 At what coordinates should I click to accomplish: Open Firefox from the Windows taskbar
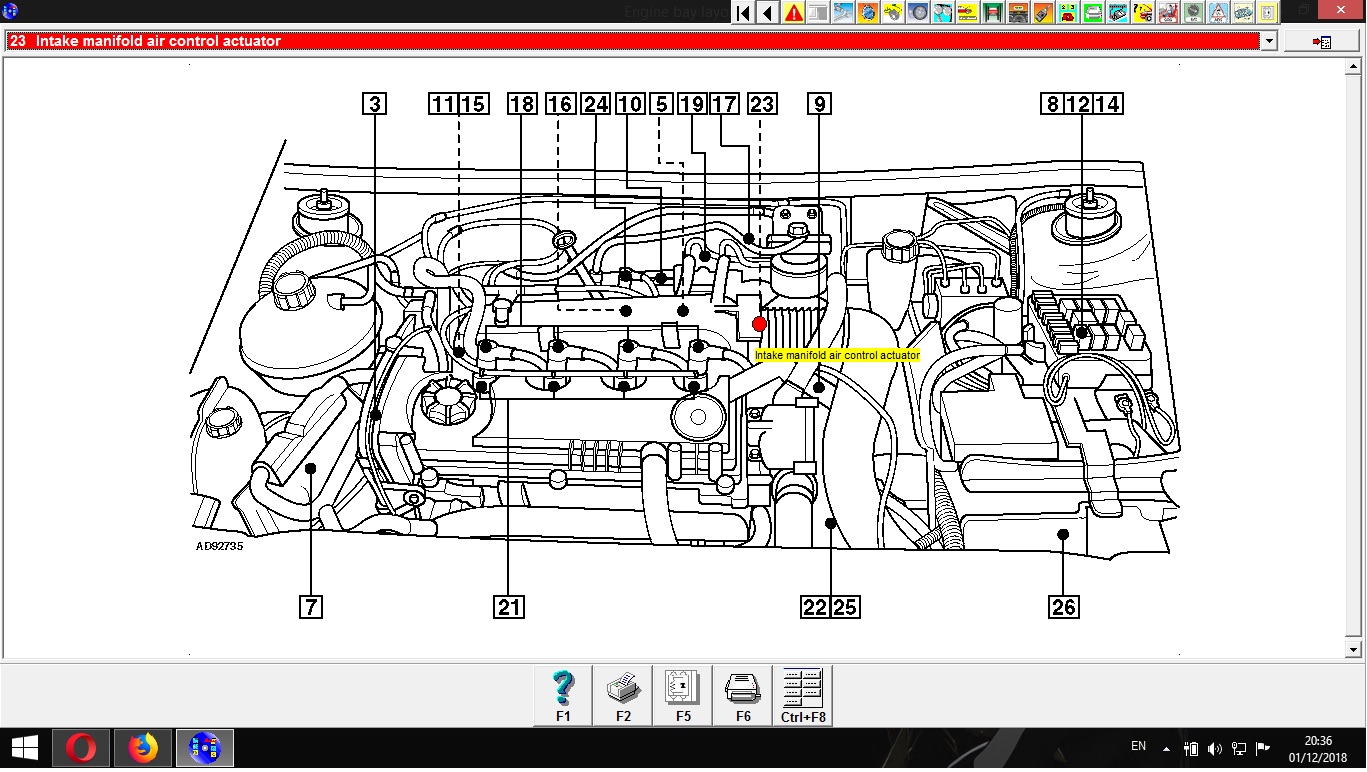pos(144,747)
